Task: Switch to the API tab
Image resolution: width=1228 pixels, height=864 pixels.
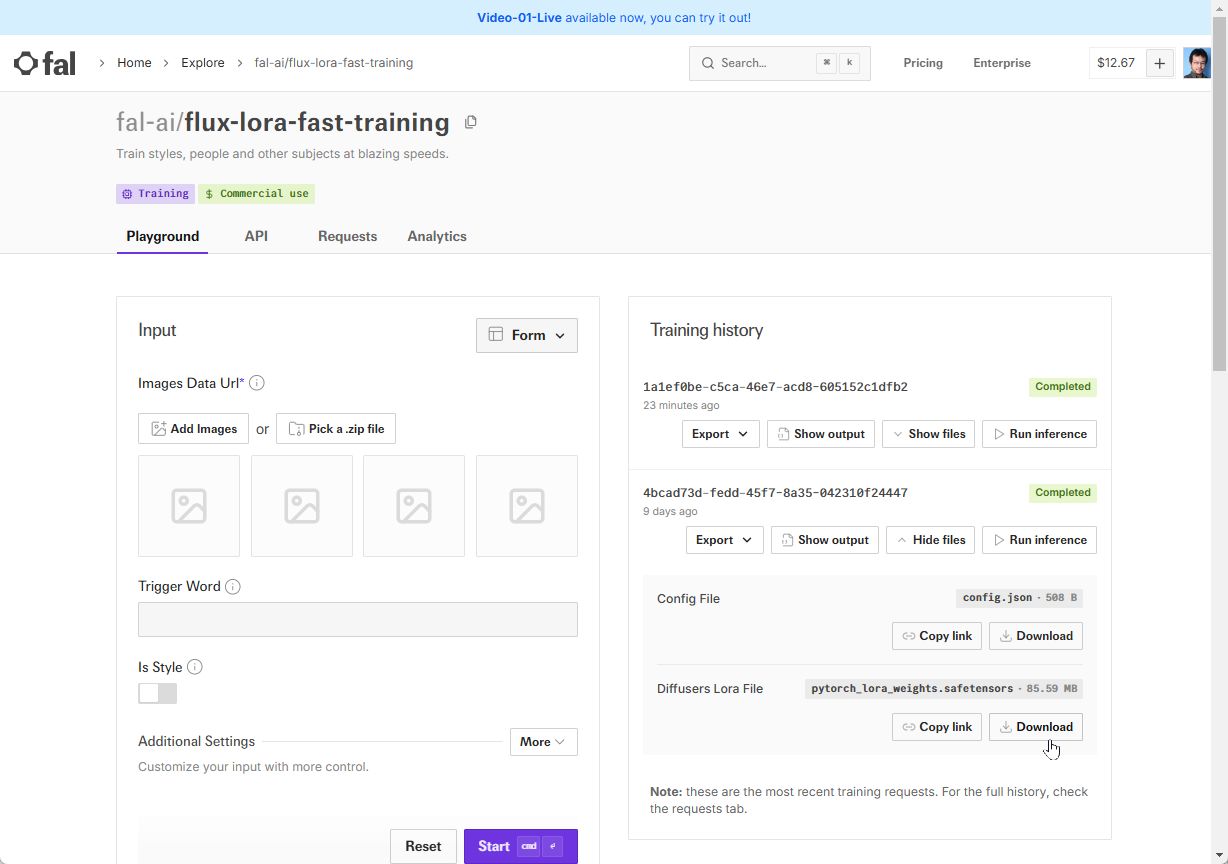Action: click(x=256, y=236)
